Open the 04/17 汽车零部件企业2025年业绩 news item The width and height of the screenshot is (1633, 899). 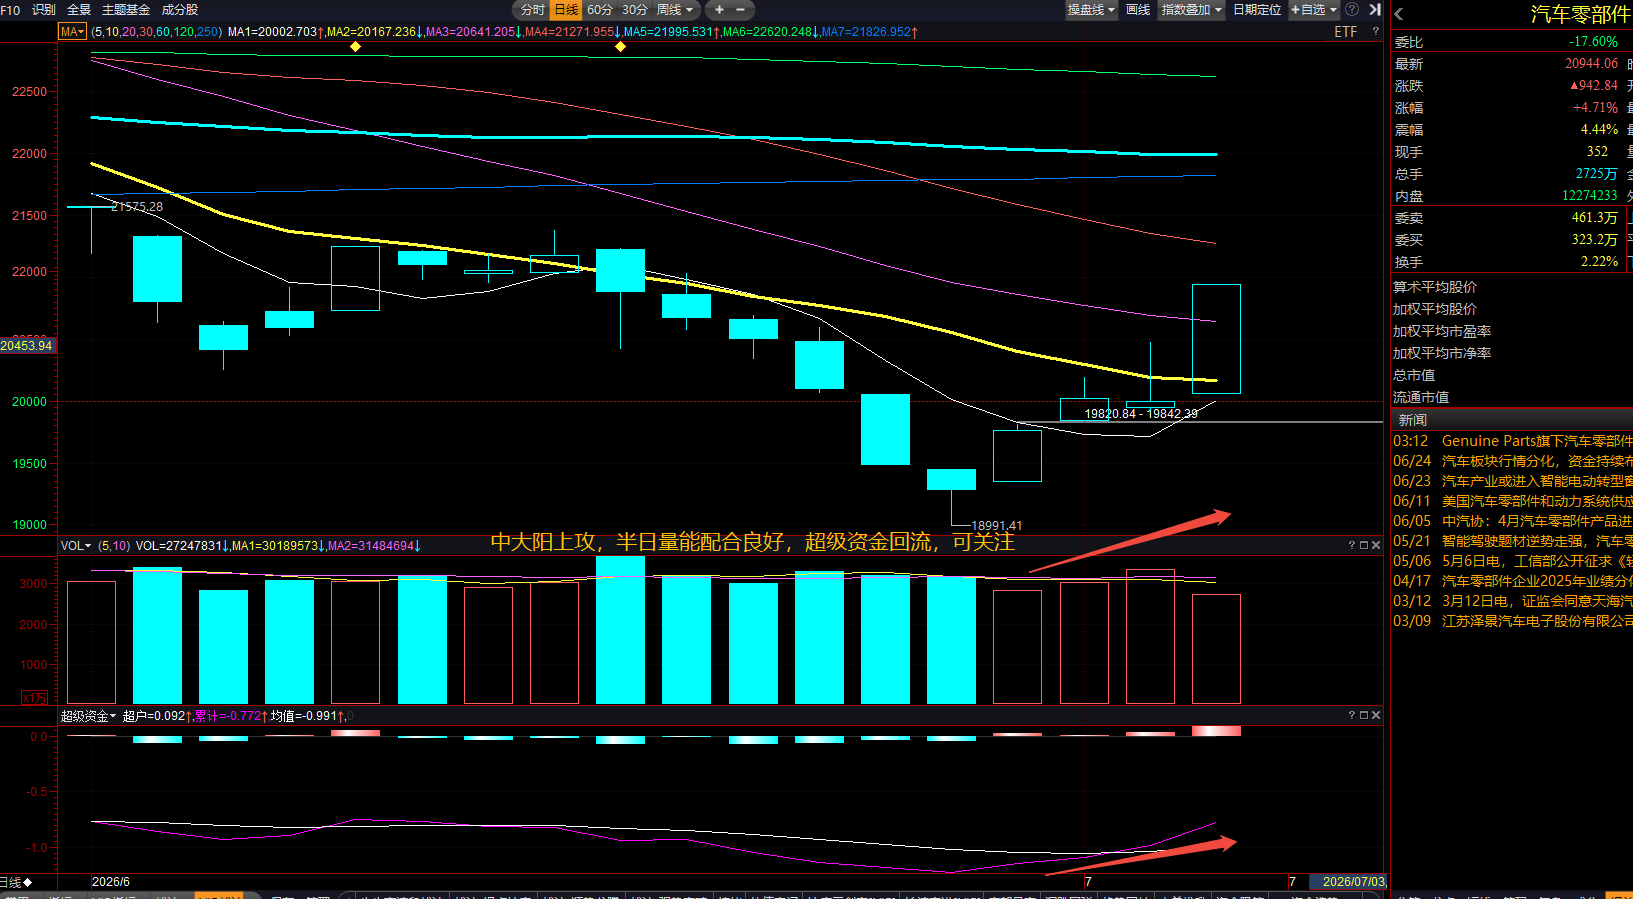1512,581
